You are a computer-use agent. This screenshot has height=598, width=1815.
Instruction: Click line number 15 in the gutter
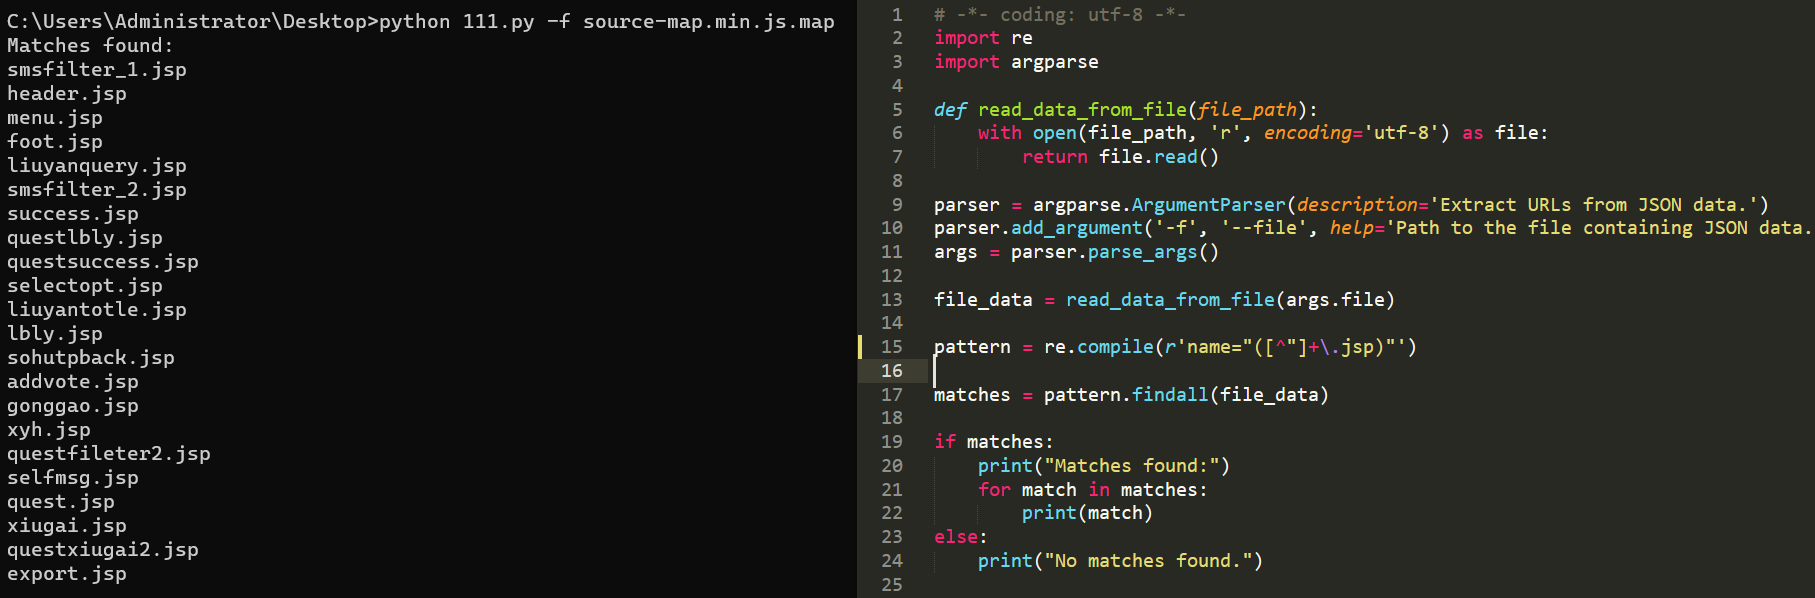891,347
